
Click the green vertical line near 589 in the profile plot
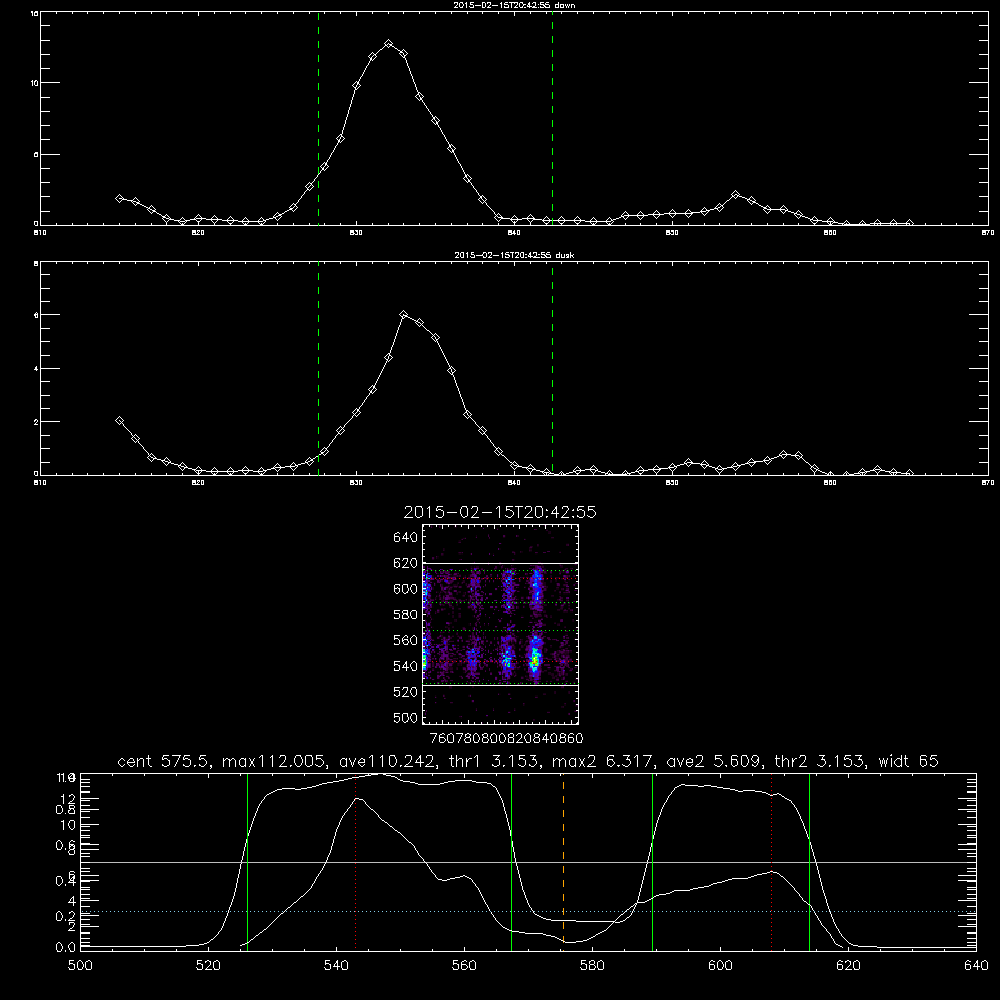point(652,861)
